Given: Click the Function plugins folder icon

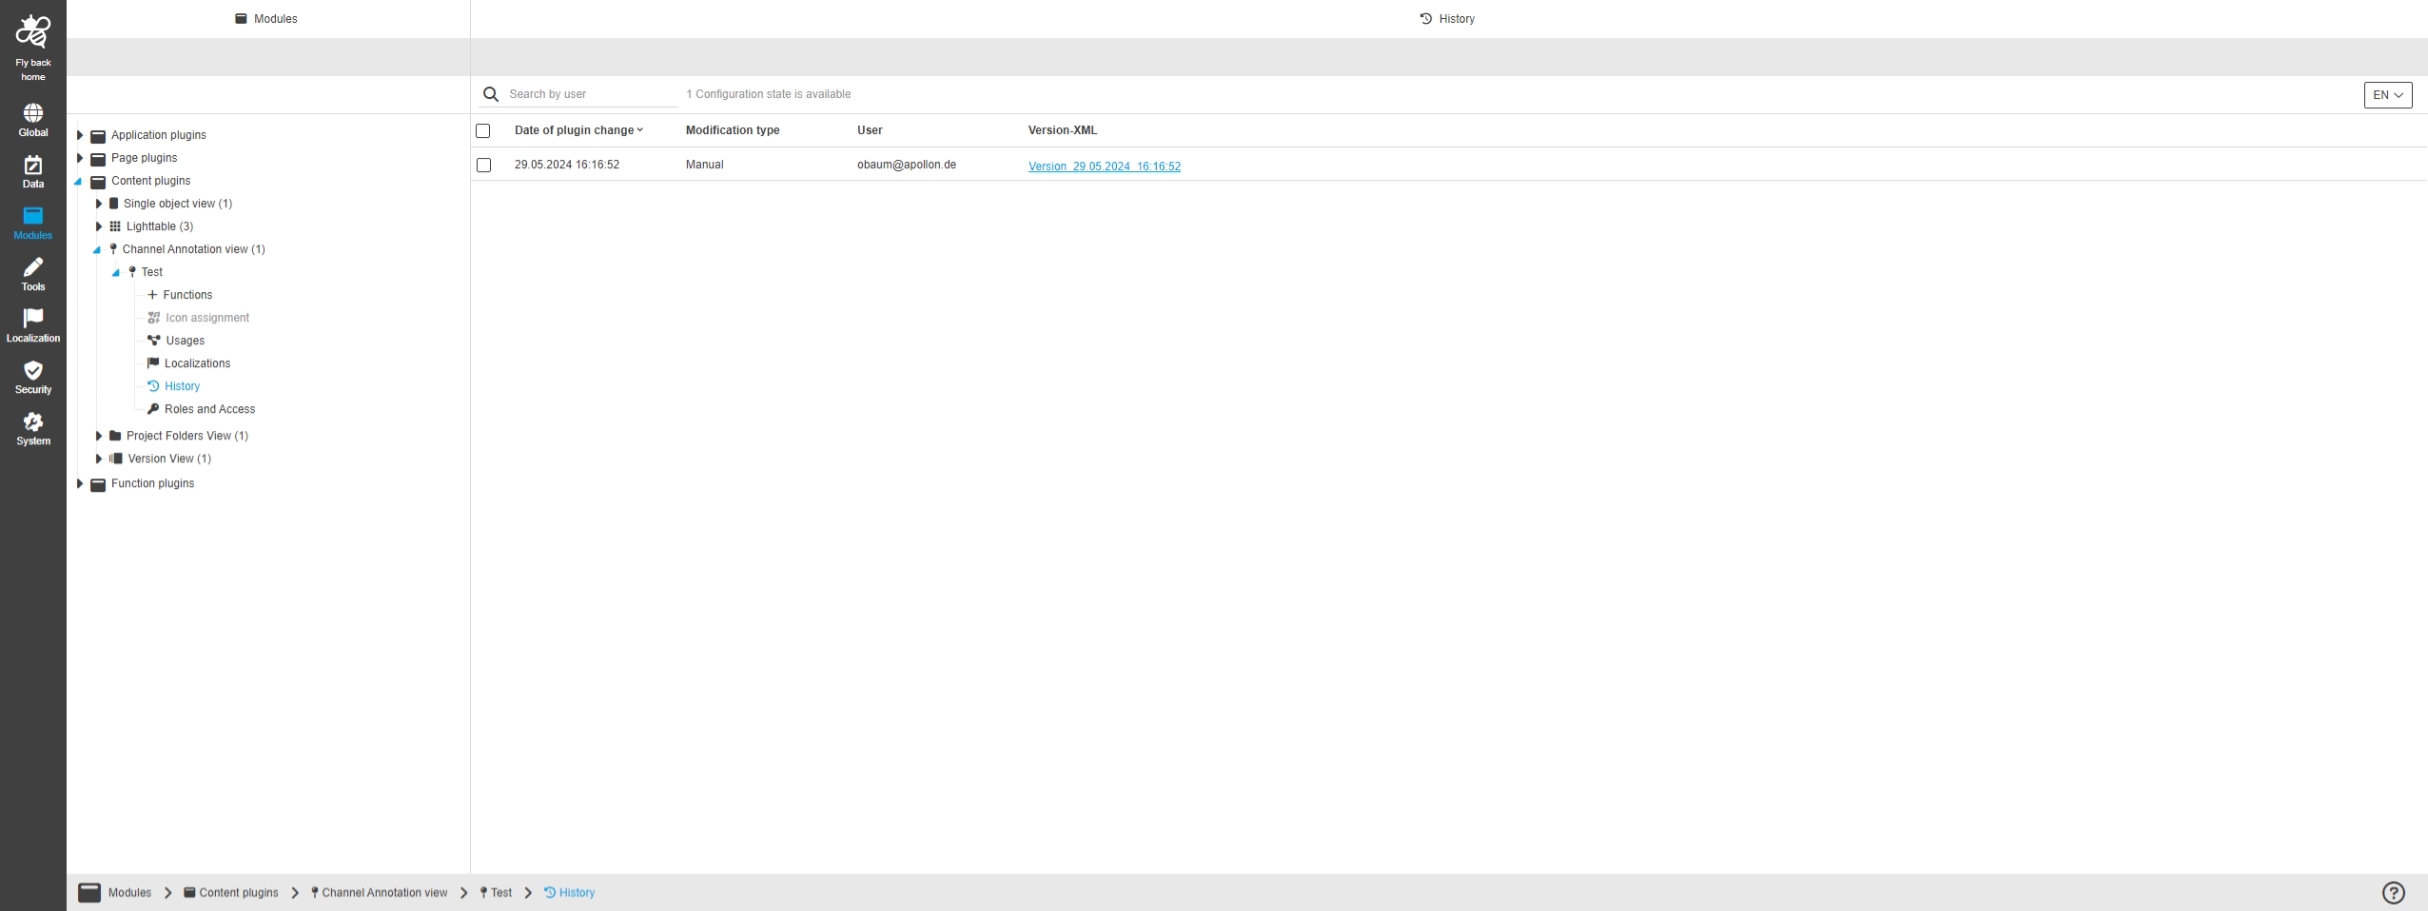Looking at the screenshot, I should [98, 484].
